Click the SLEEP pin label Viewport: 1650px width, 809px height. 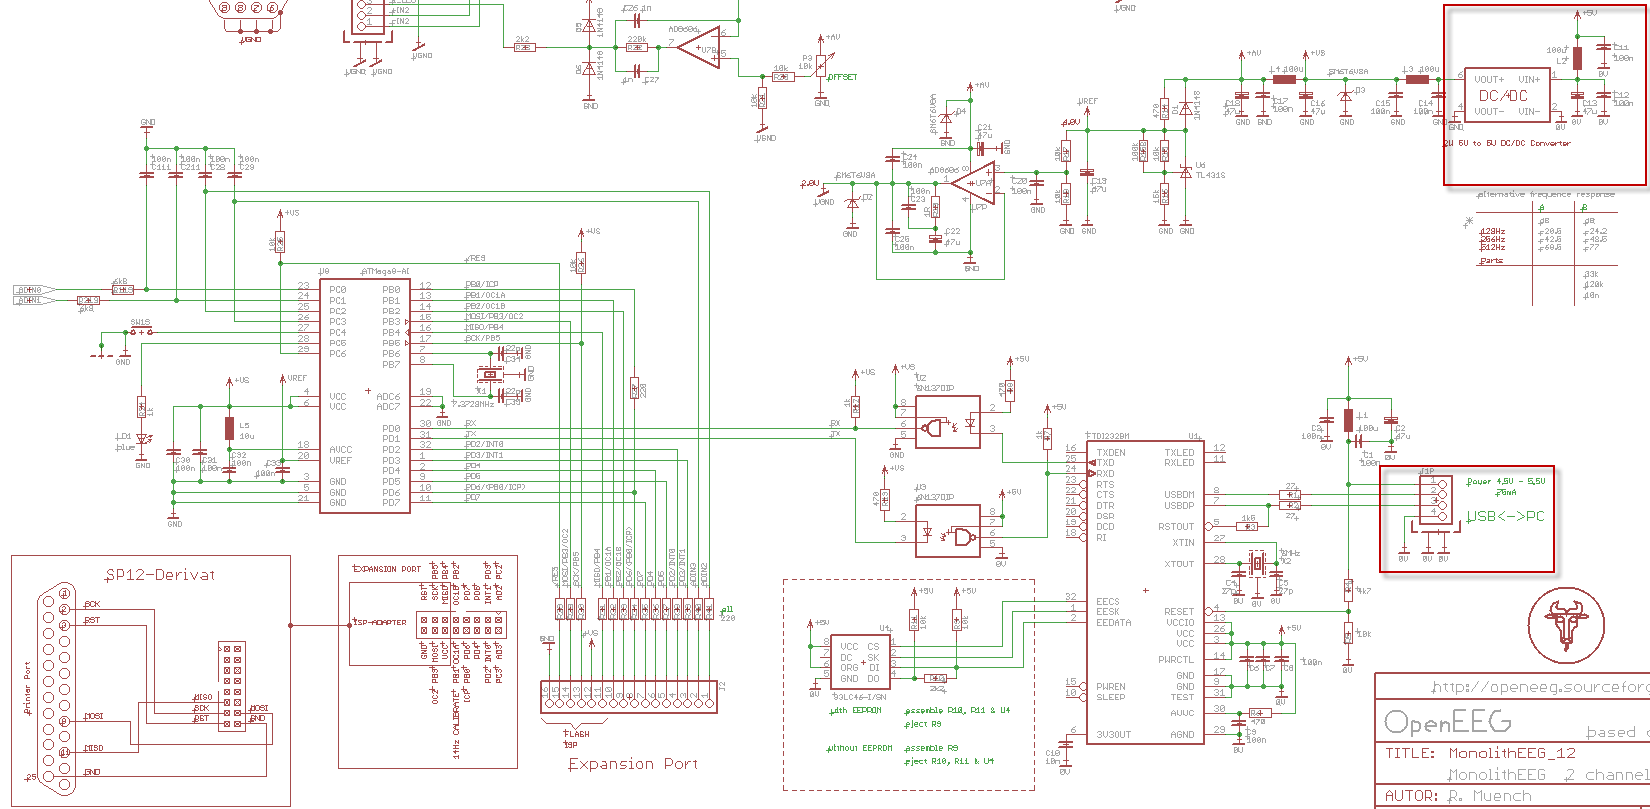(1111, 696)
